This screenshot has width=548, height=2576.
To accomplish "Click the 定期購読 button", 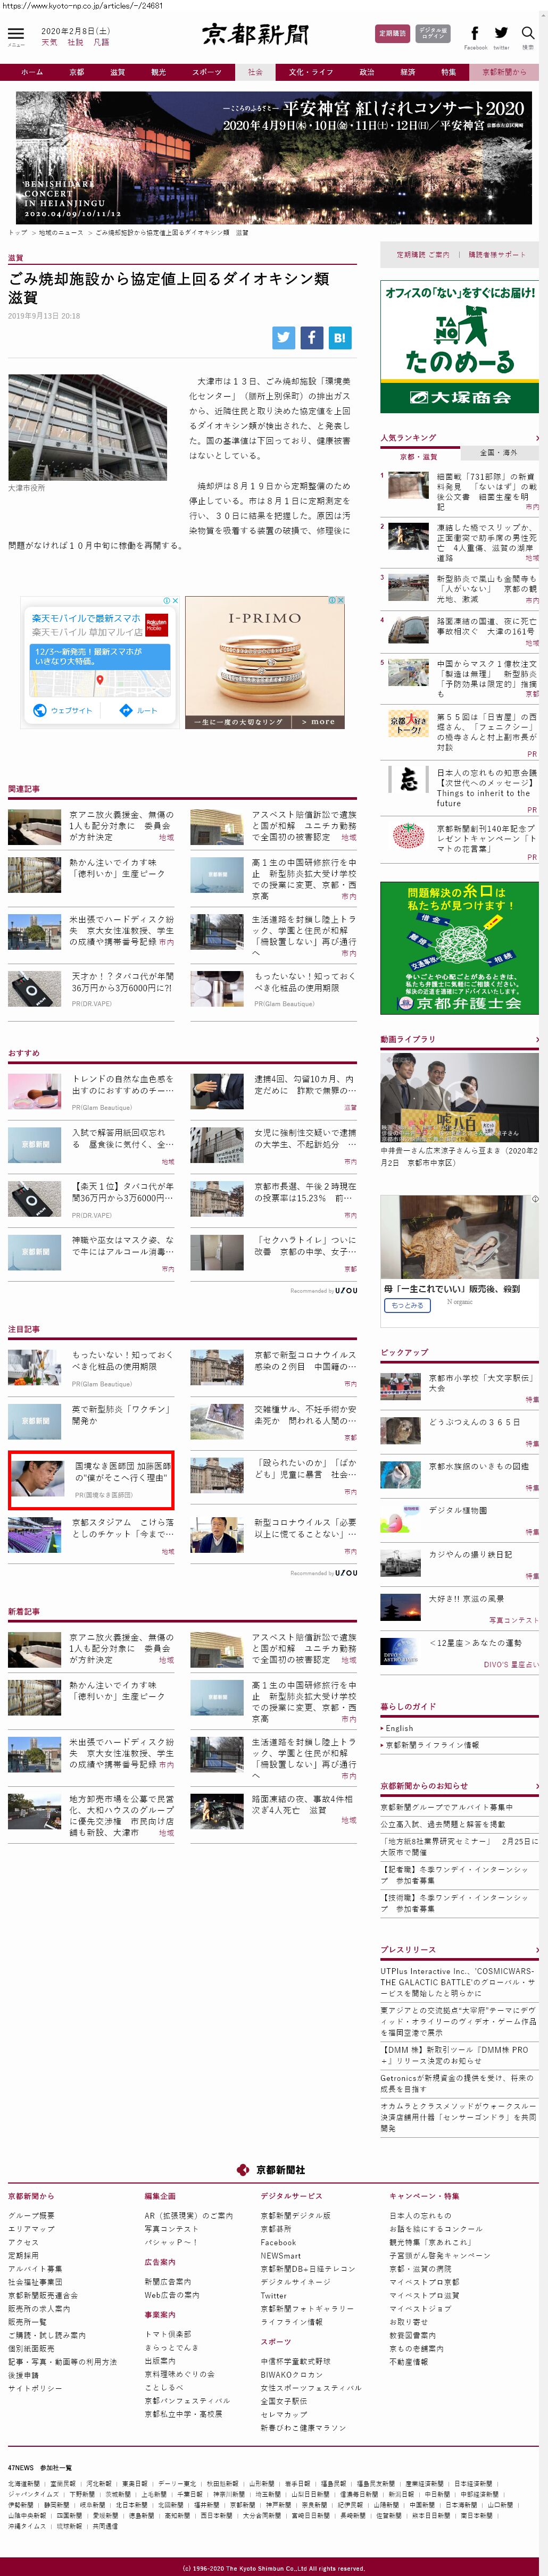I will point(392,34).
